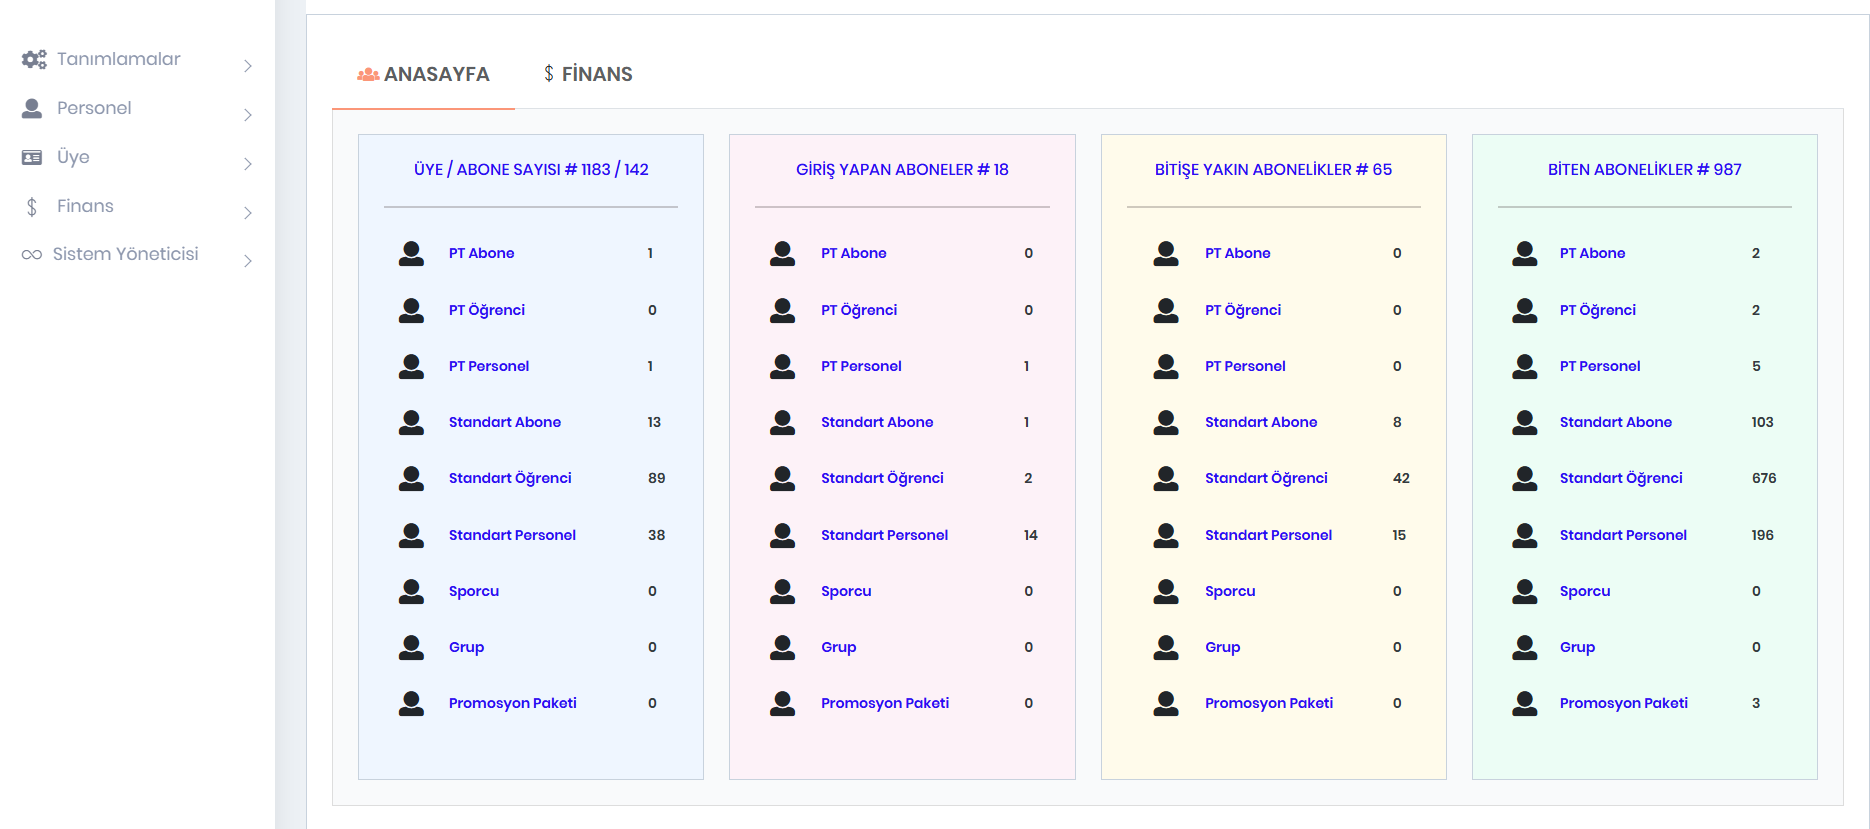Open the Finans sidebar menu item
Screen dimensions: 1870x829
[85, 206]
